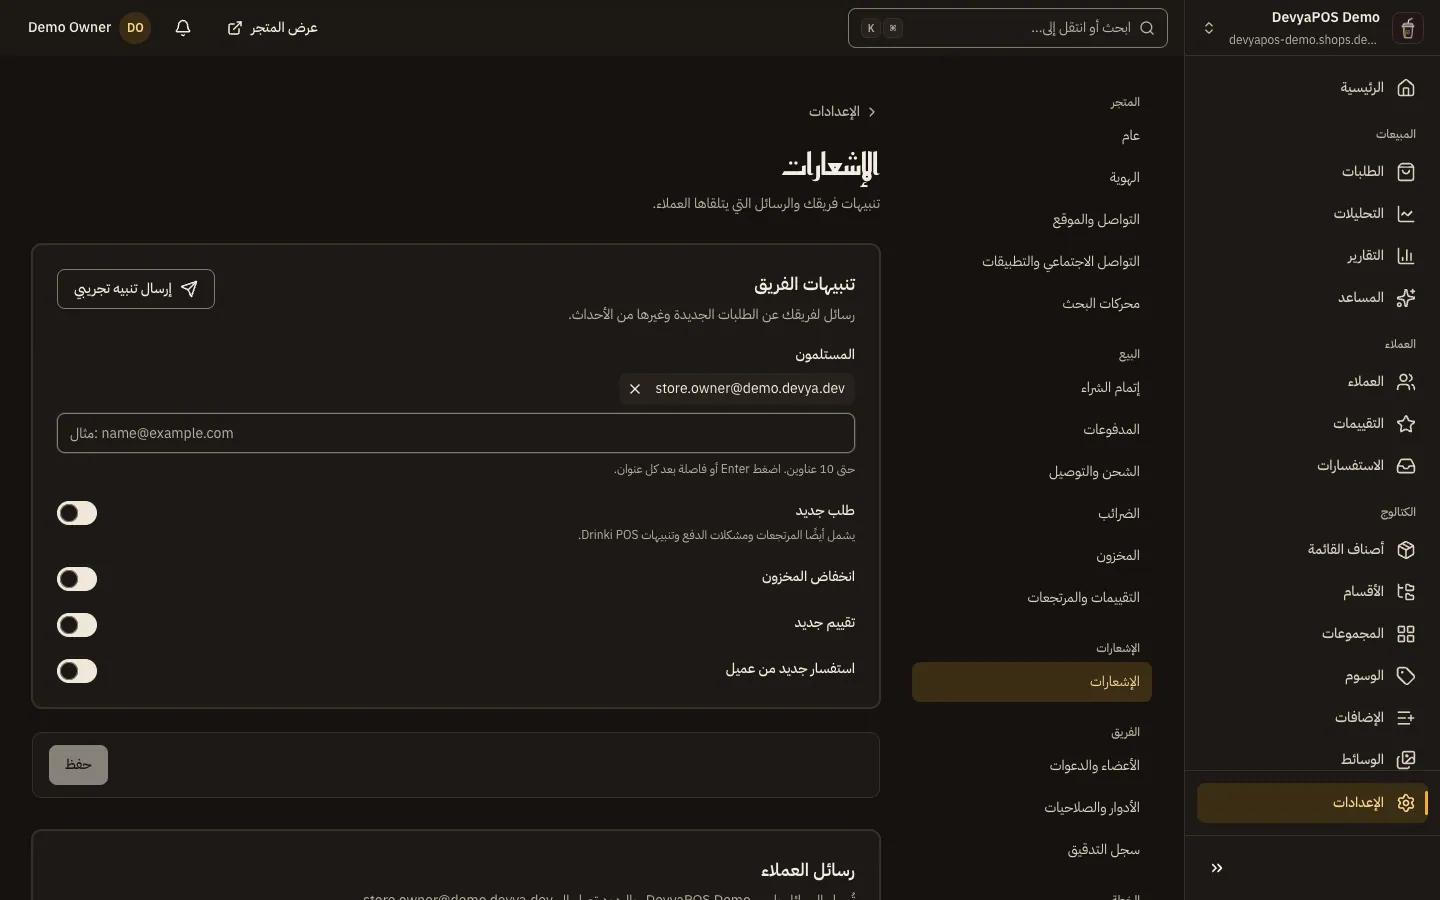Viewport: 1440px width, 900px height.
Task: Open the محركات البحث settings section
Action: 1032,304
